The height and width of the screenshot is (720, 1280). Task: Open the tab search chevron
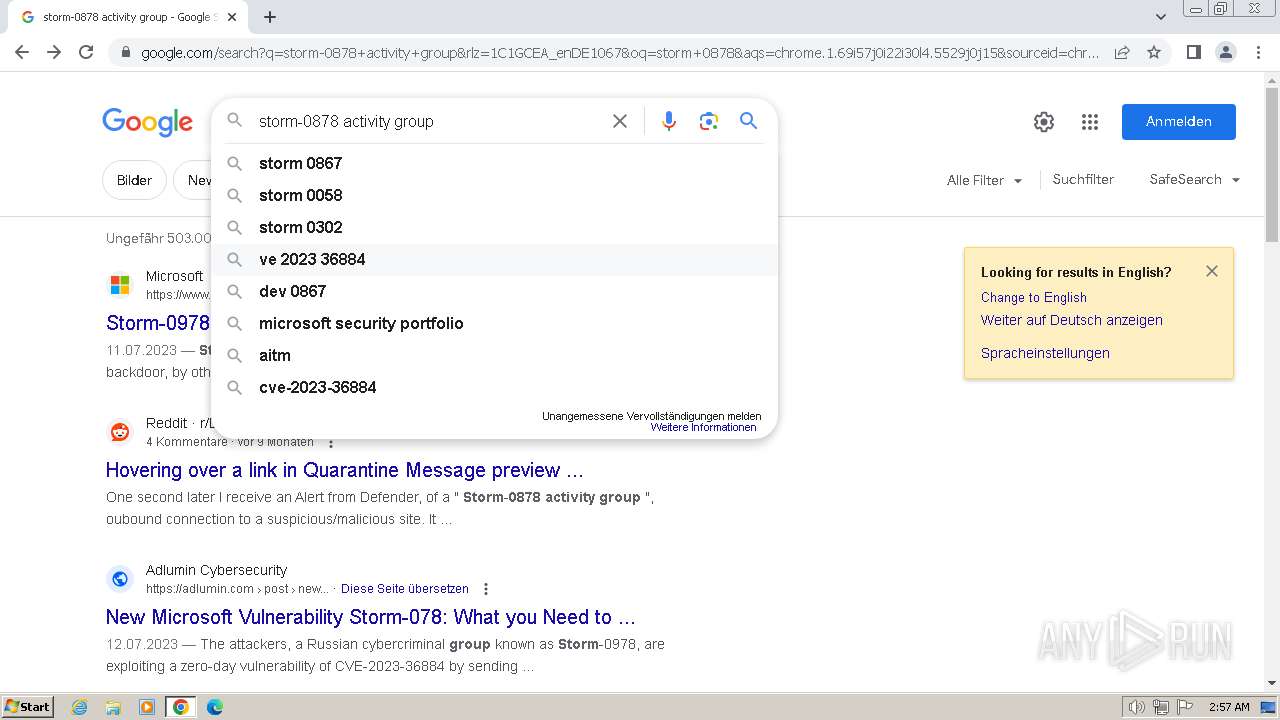(x=1161, y=17)
